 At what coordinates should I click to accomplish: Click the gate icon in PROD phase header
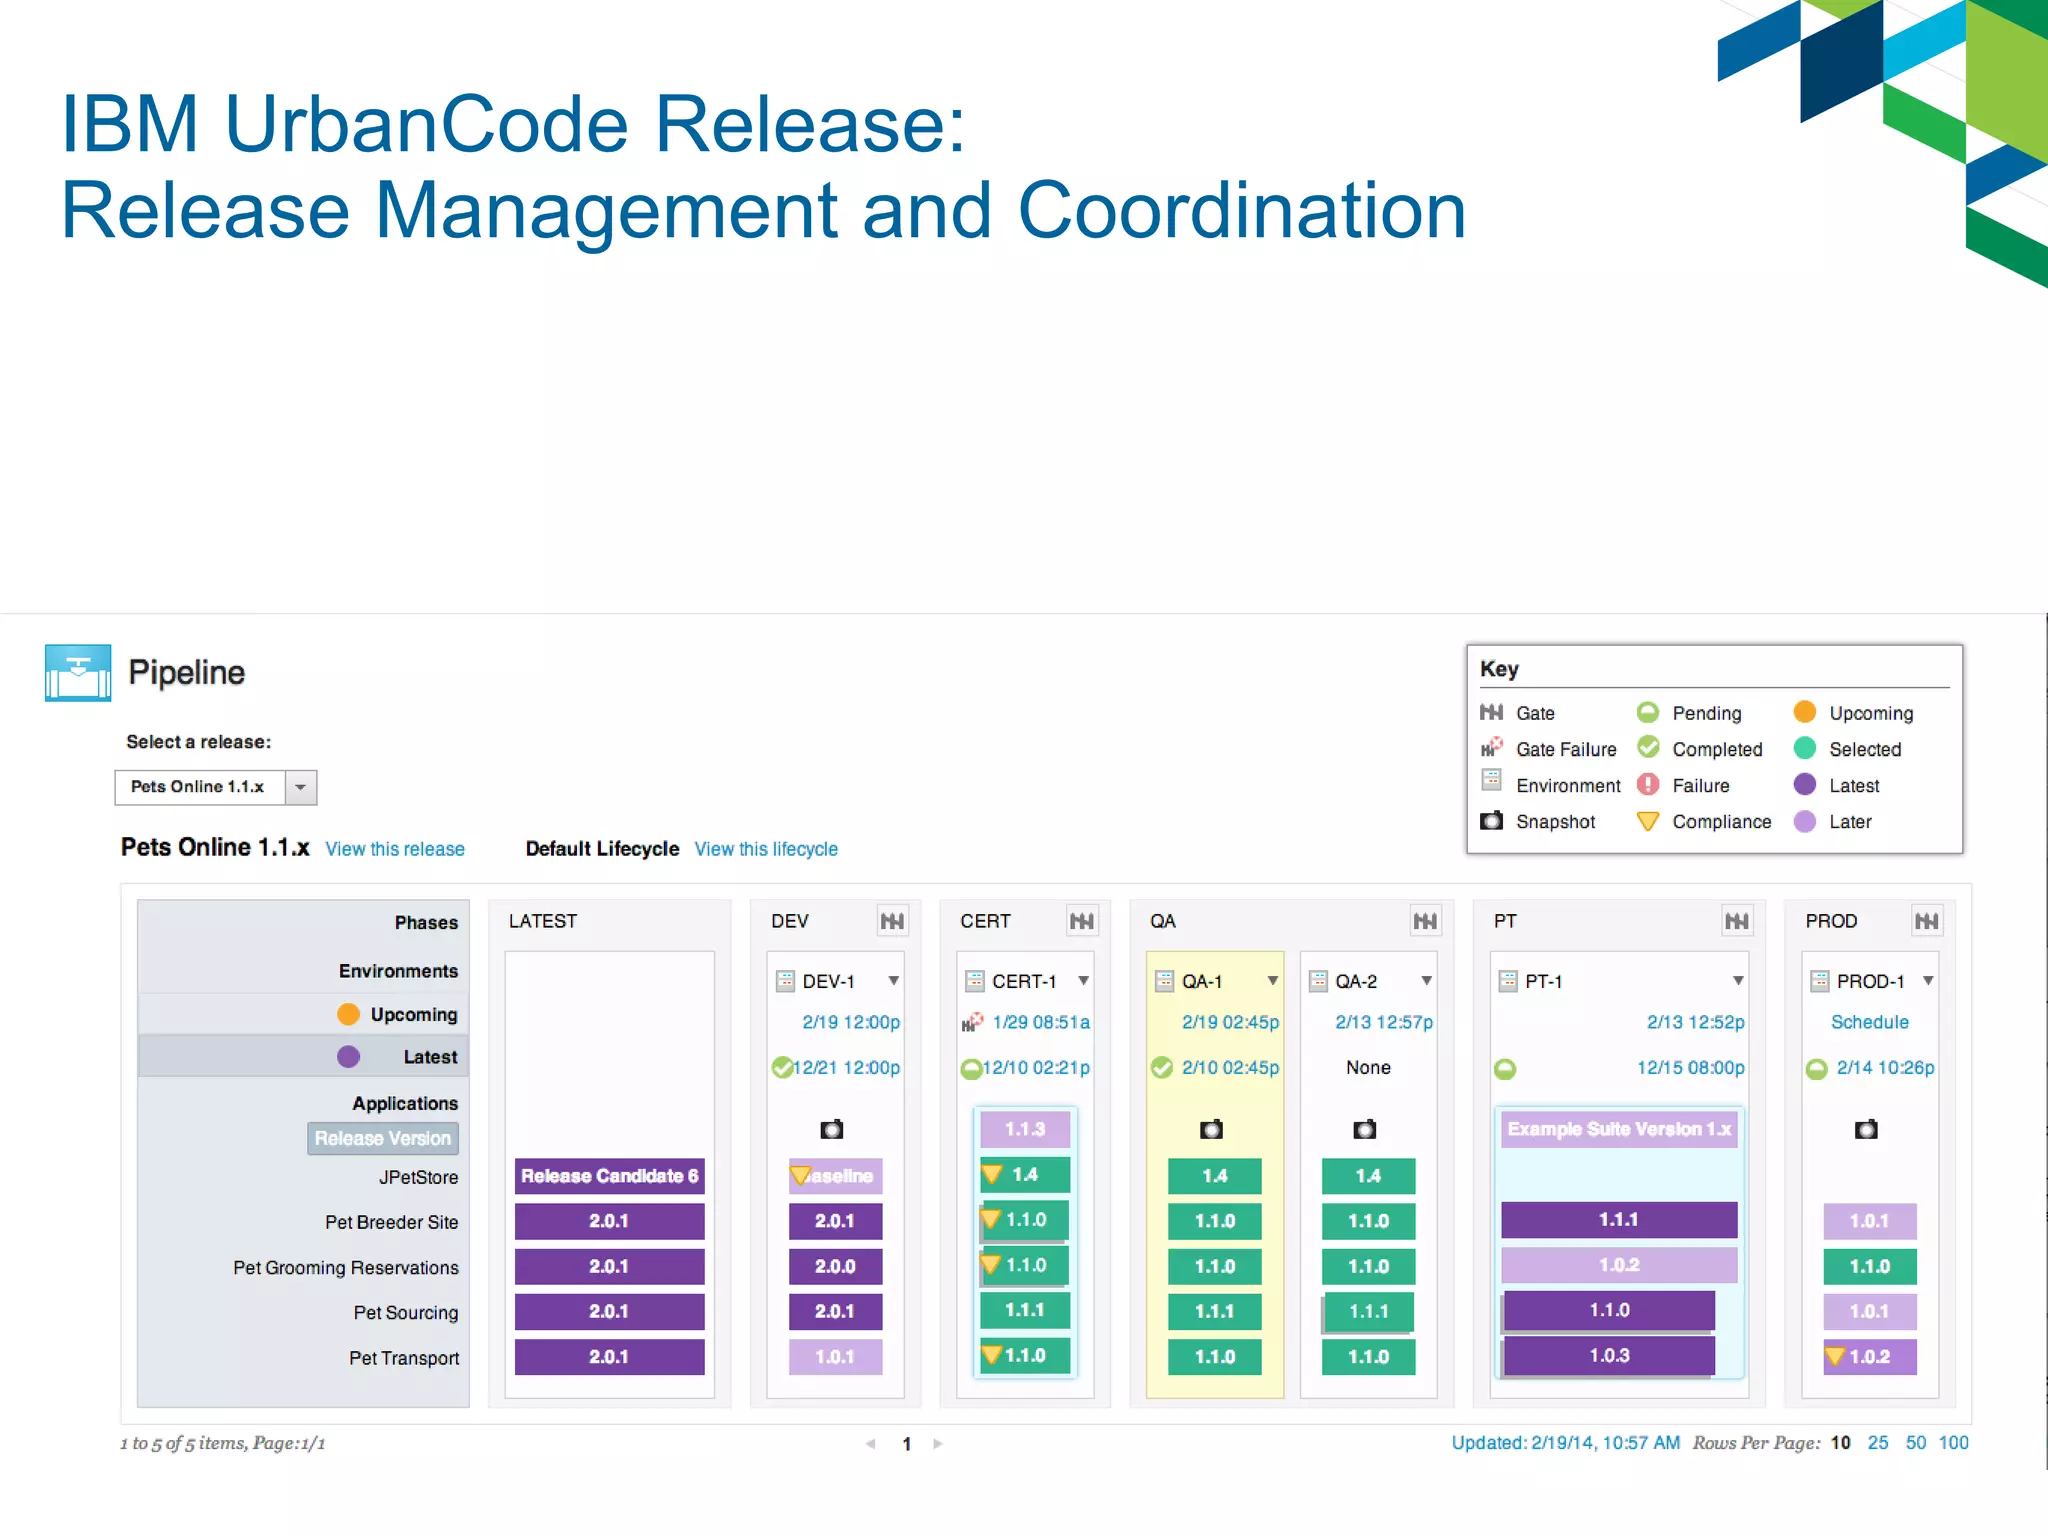[1926, 921]
